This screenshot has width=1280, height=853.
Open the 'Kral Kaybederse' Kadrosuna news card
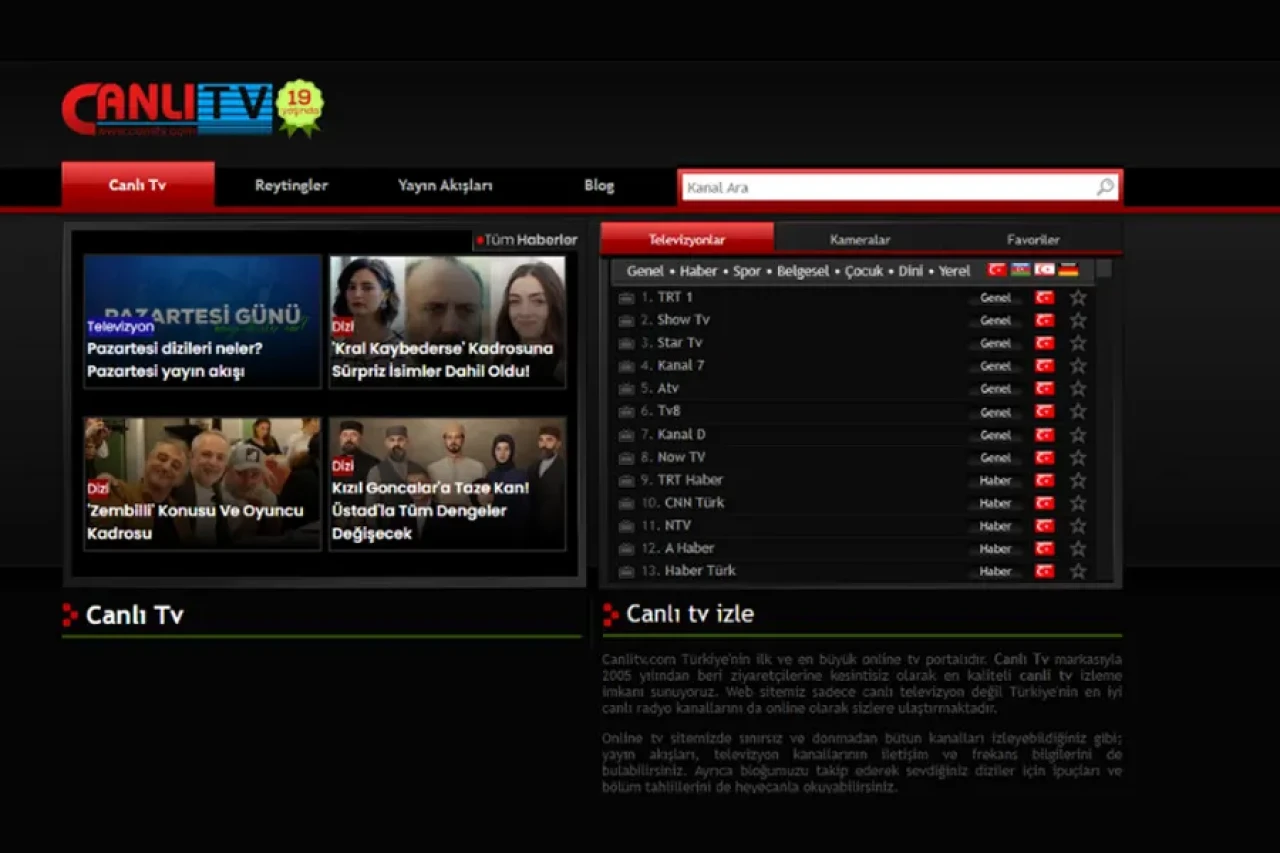pyautogui.click(x=448, y=321)
